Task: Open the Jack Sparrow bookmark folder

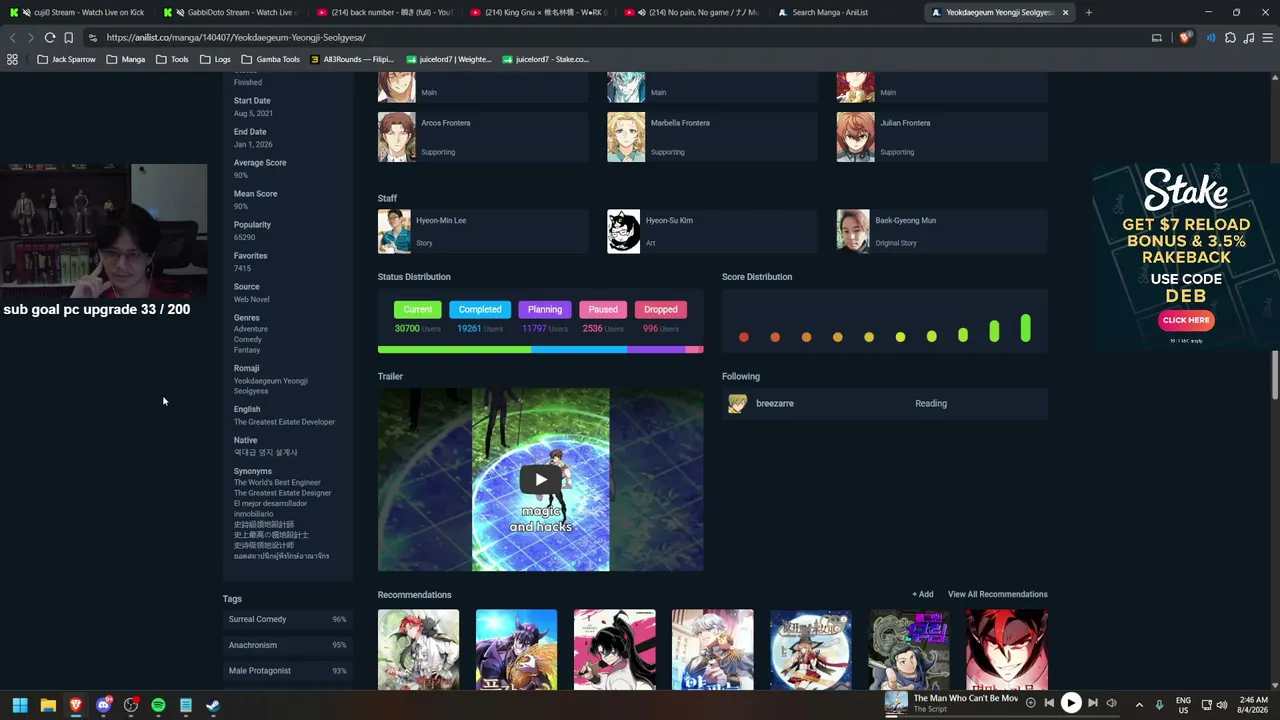Action: (x=66, y=59)
